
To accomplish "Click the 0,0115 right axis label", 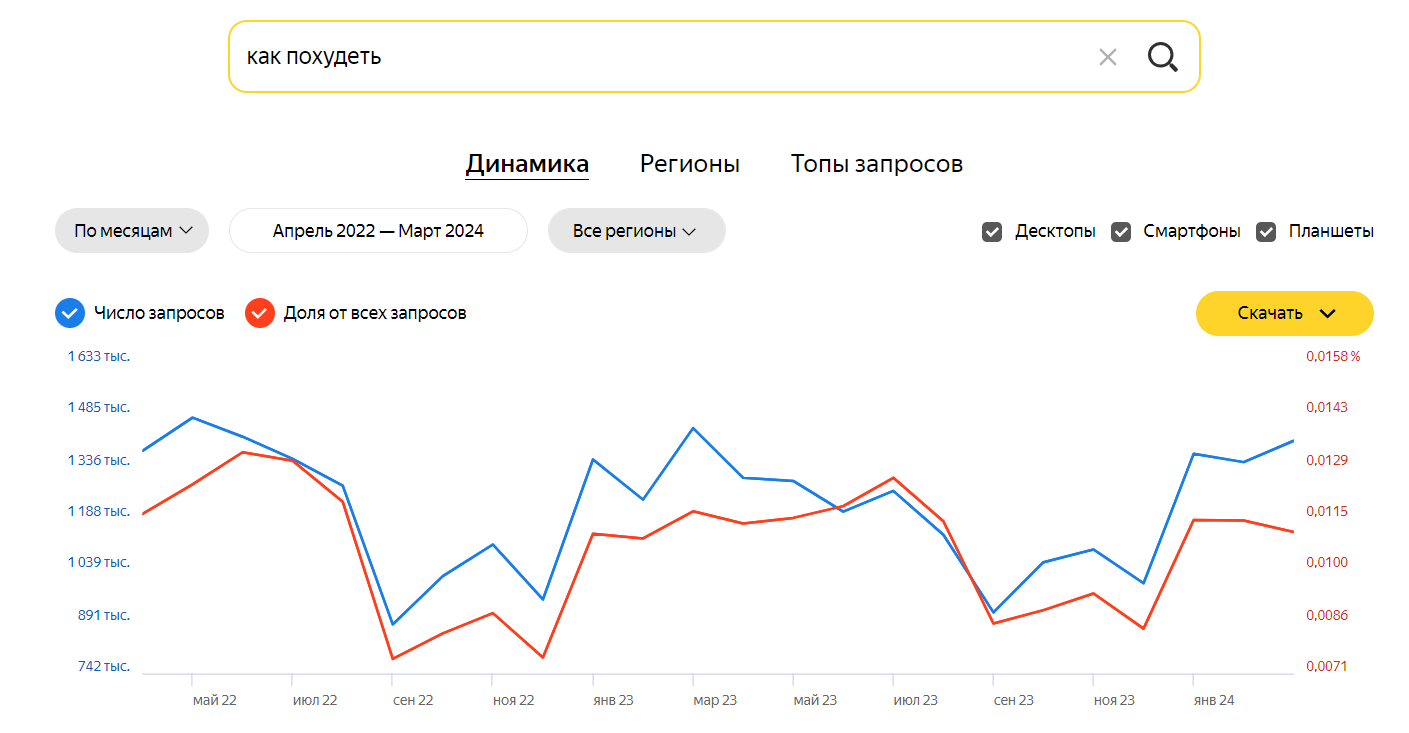I will coord(1327,511).
